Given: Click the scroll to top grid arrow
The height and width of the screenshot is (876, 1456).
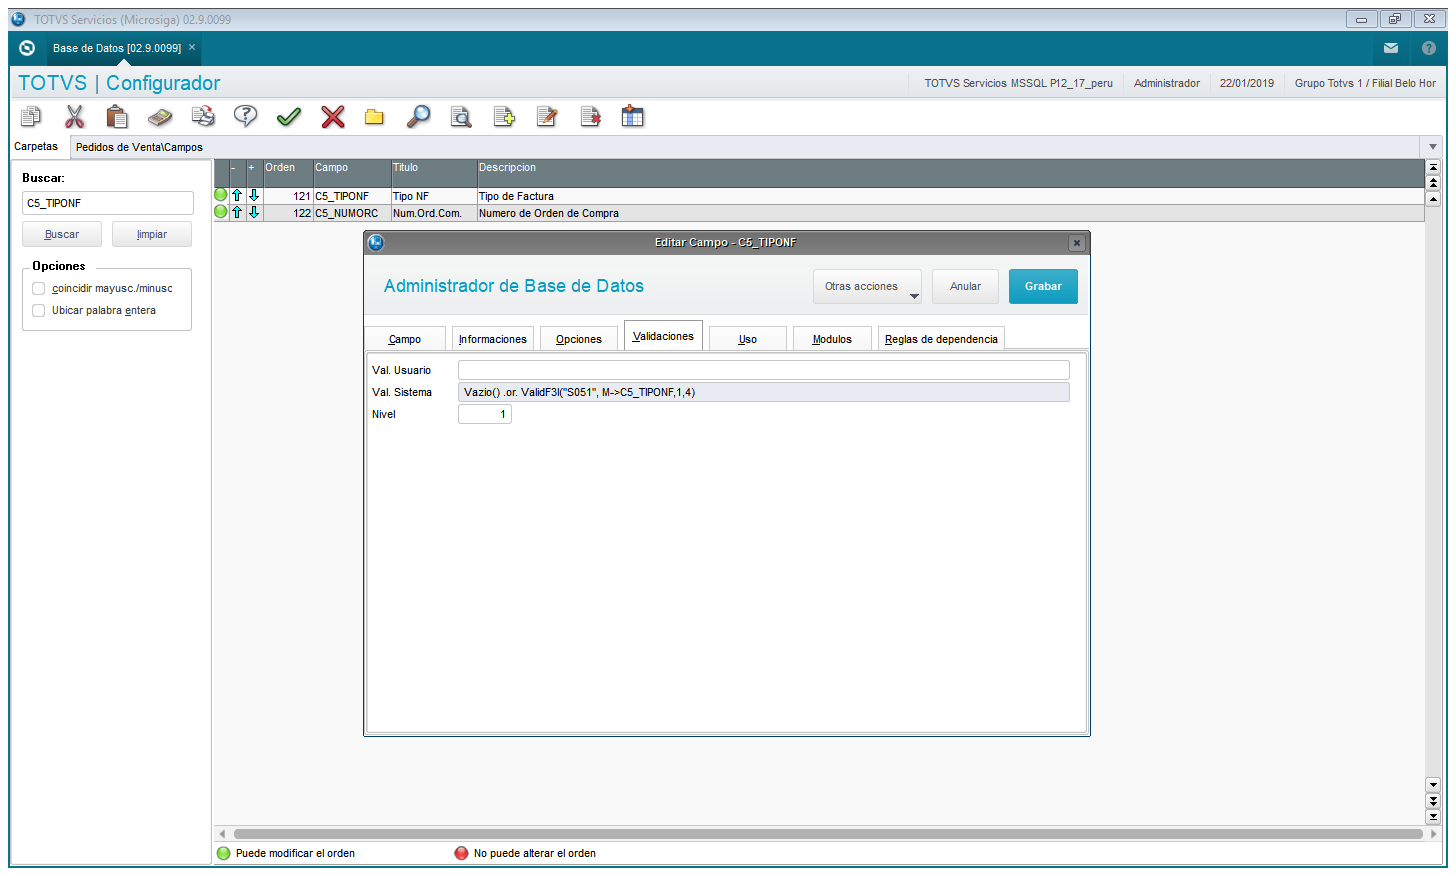Looking at the screenshot, I should pos(1433,167).
